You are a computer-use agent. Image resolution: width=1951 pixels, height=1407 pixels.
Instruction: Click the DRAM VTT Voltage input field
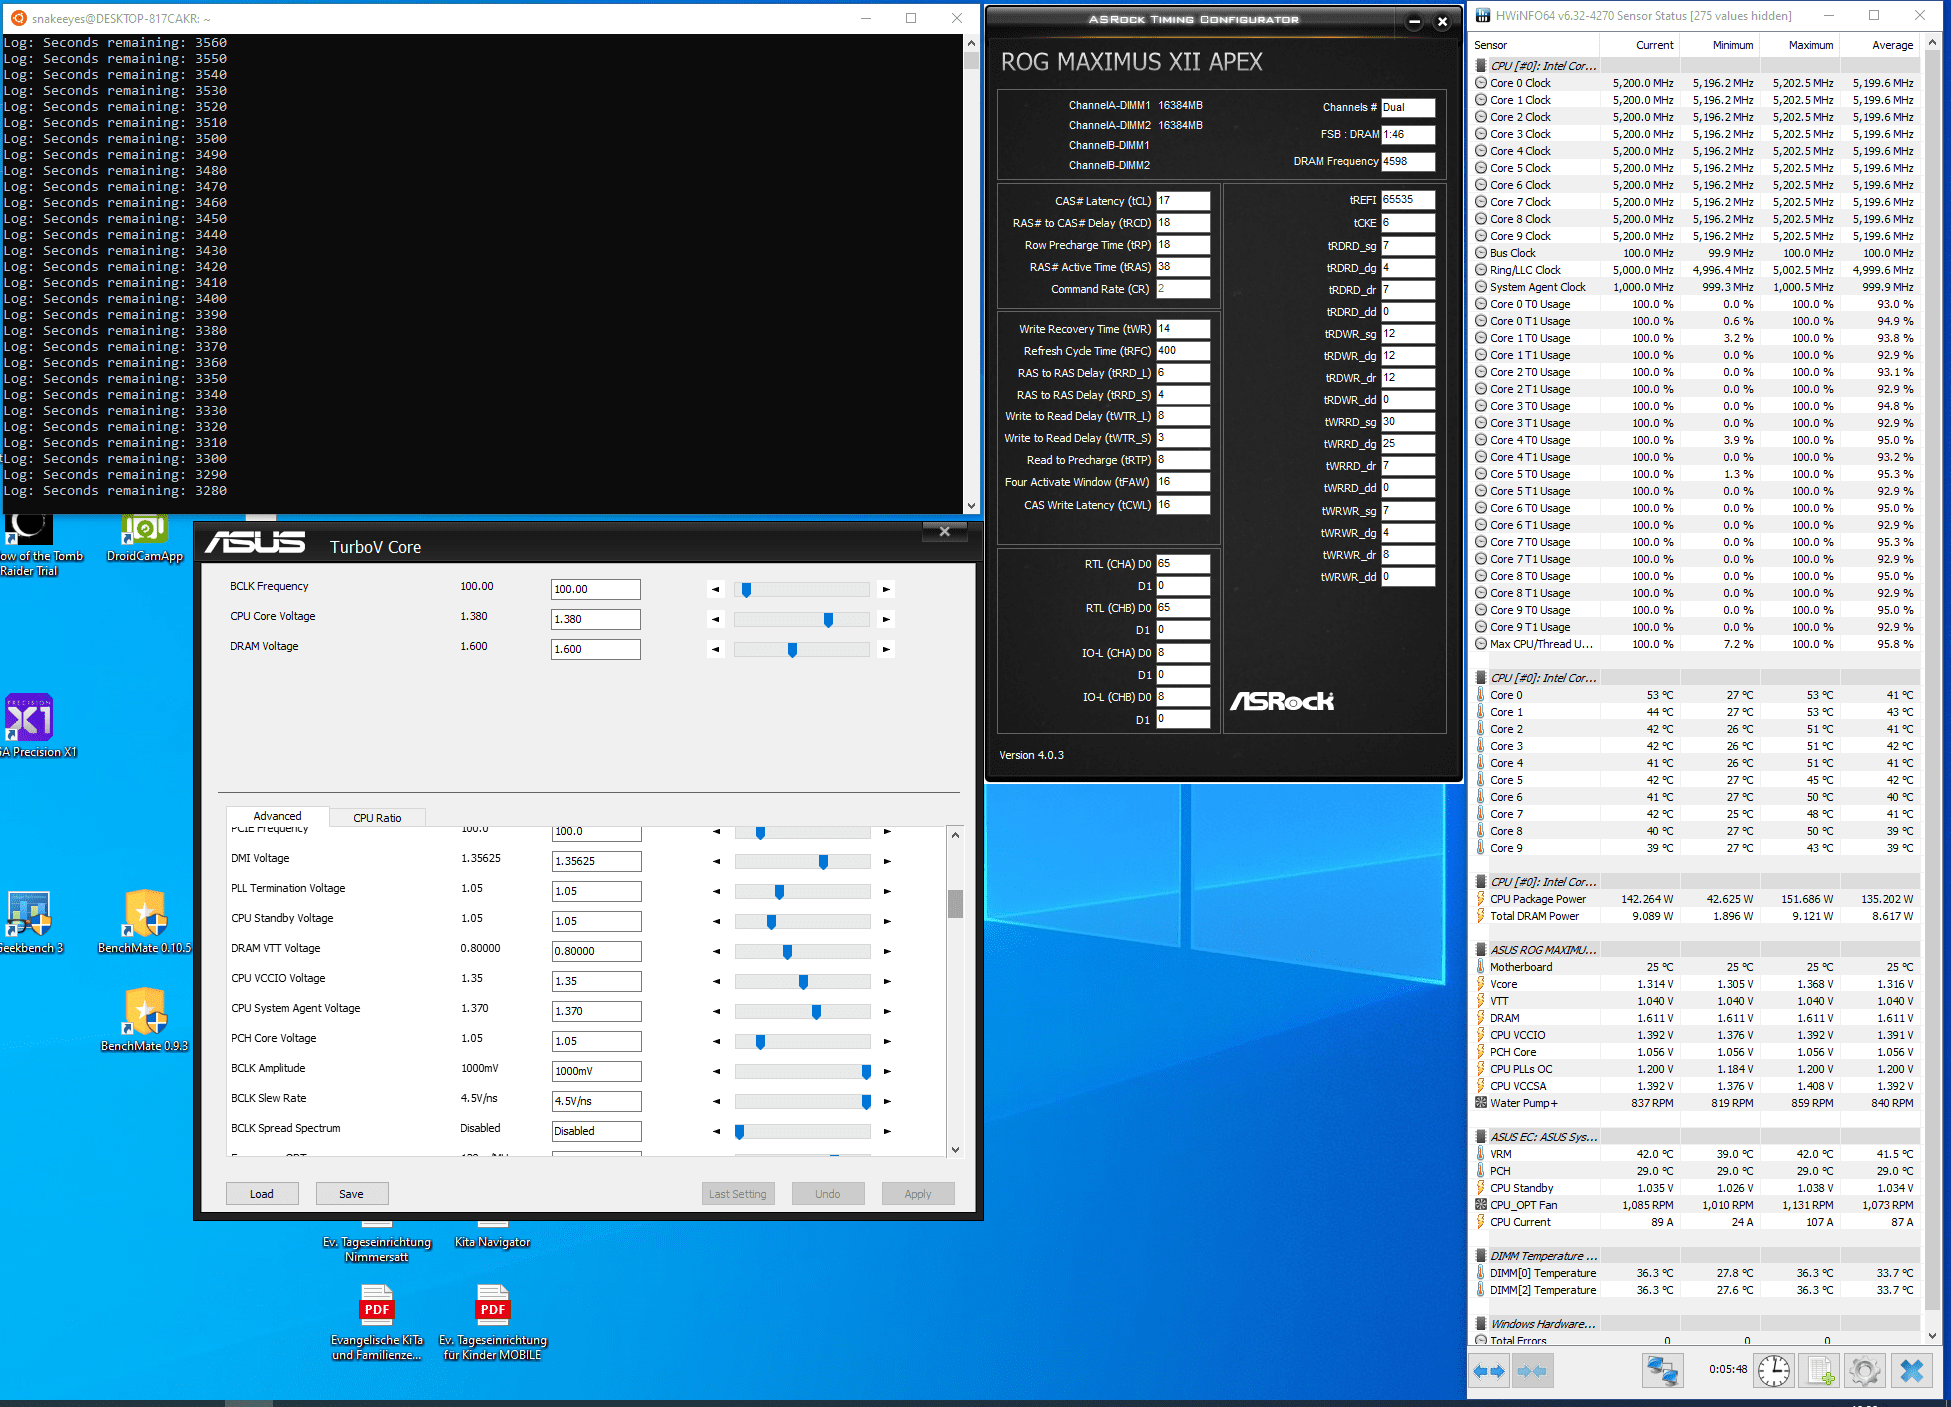(597, 951)
